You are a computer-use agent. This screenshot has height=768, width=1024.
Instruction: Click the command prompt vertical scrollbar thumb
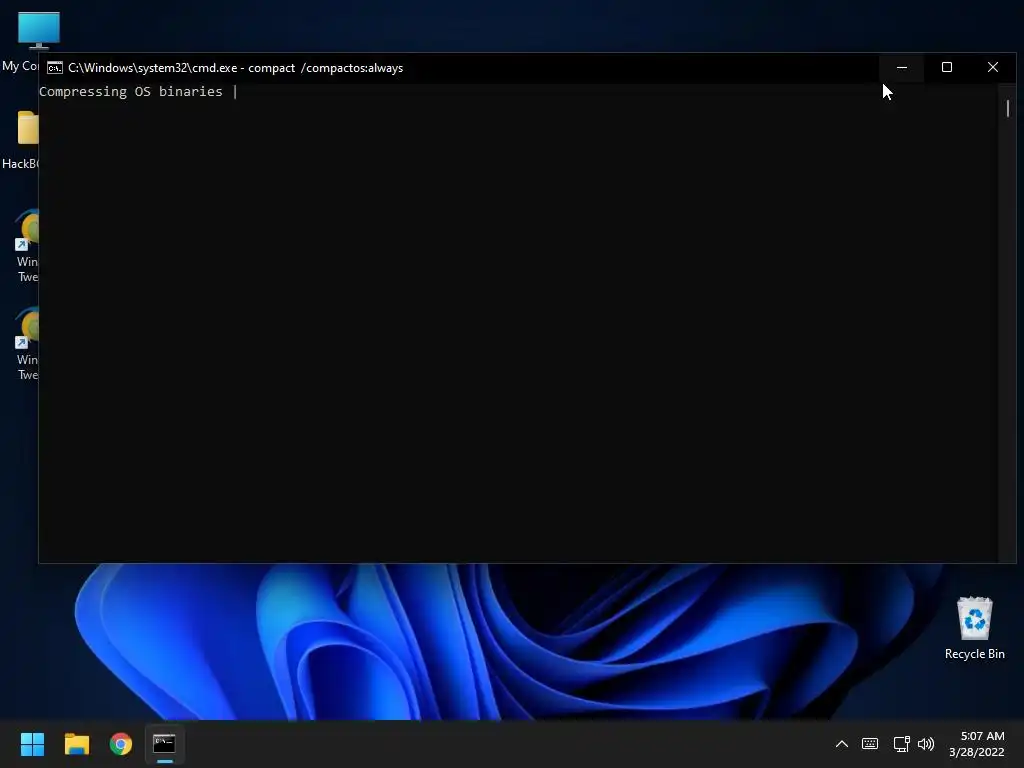[1008, 108]
